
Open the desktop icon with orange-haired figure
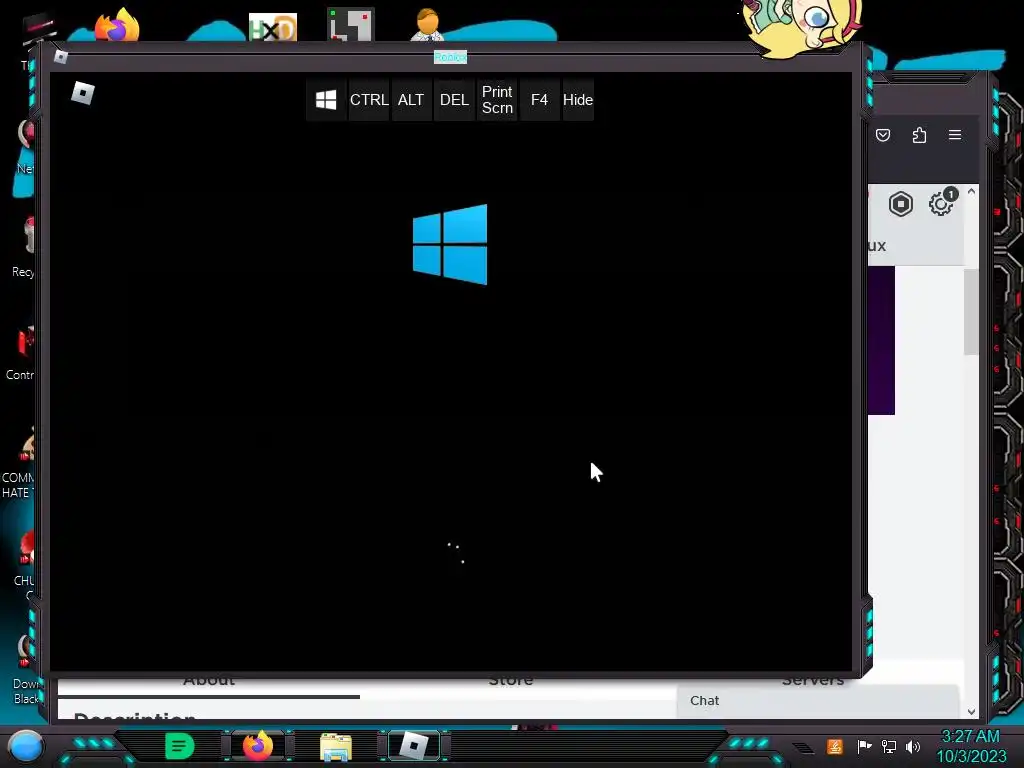(x=428, y=25)
